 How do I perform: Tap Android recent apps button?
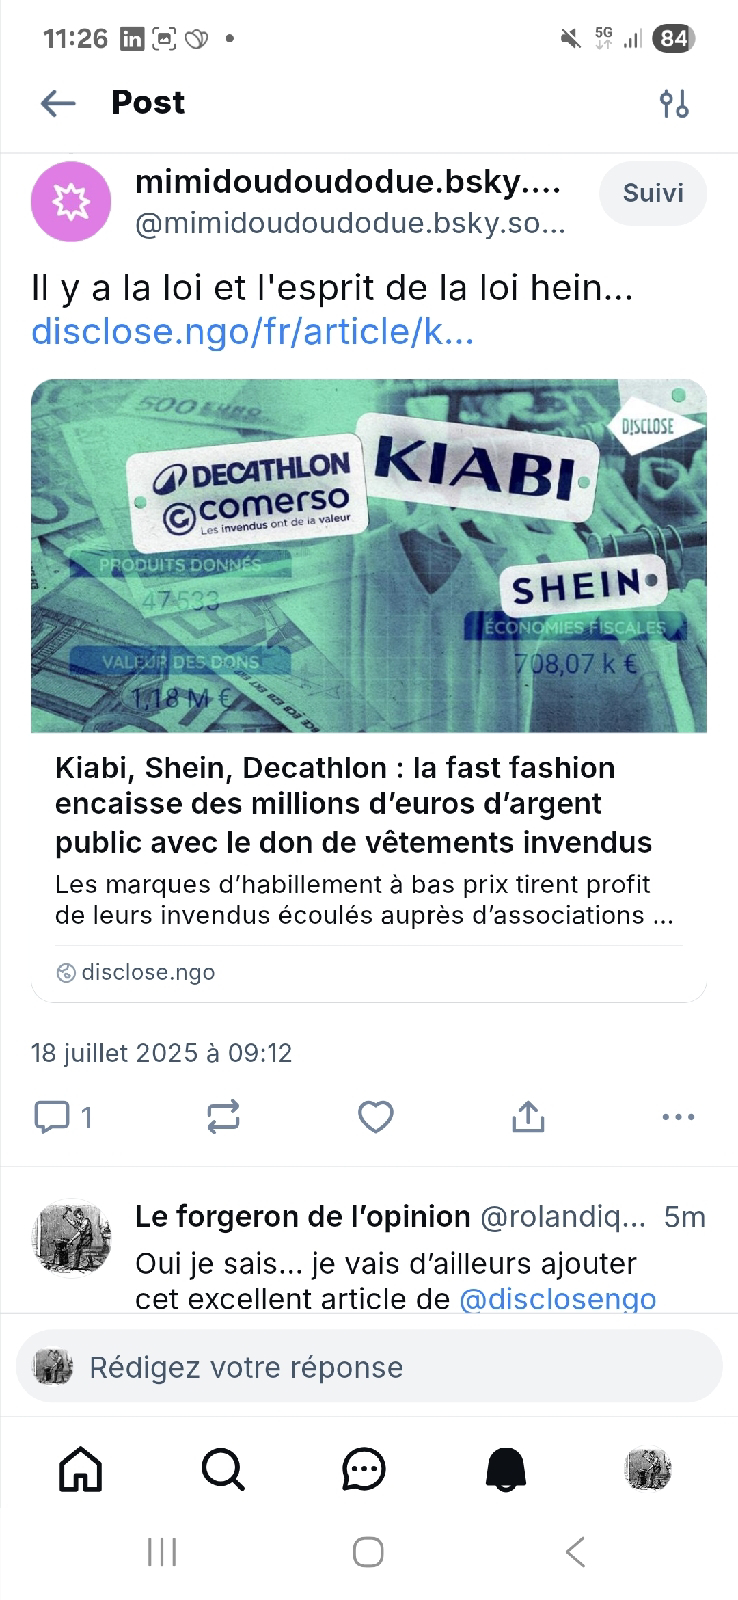tap(162, 1552)
